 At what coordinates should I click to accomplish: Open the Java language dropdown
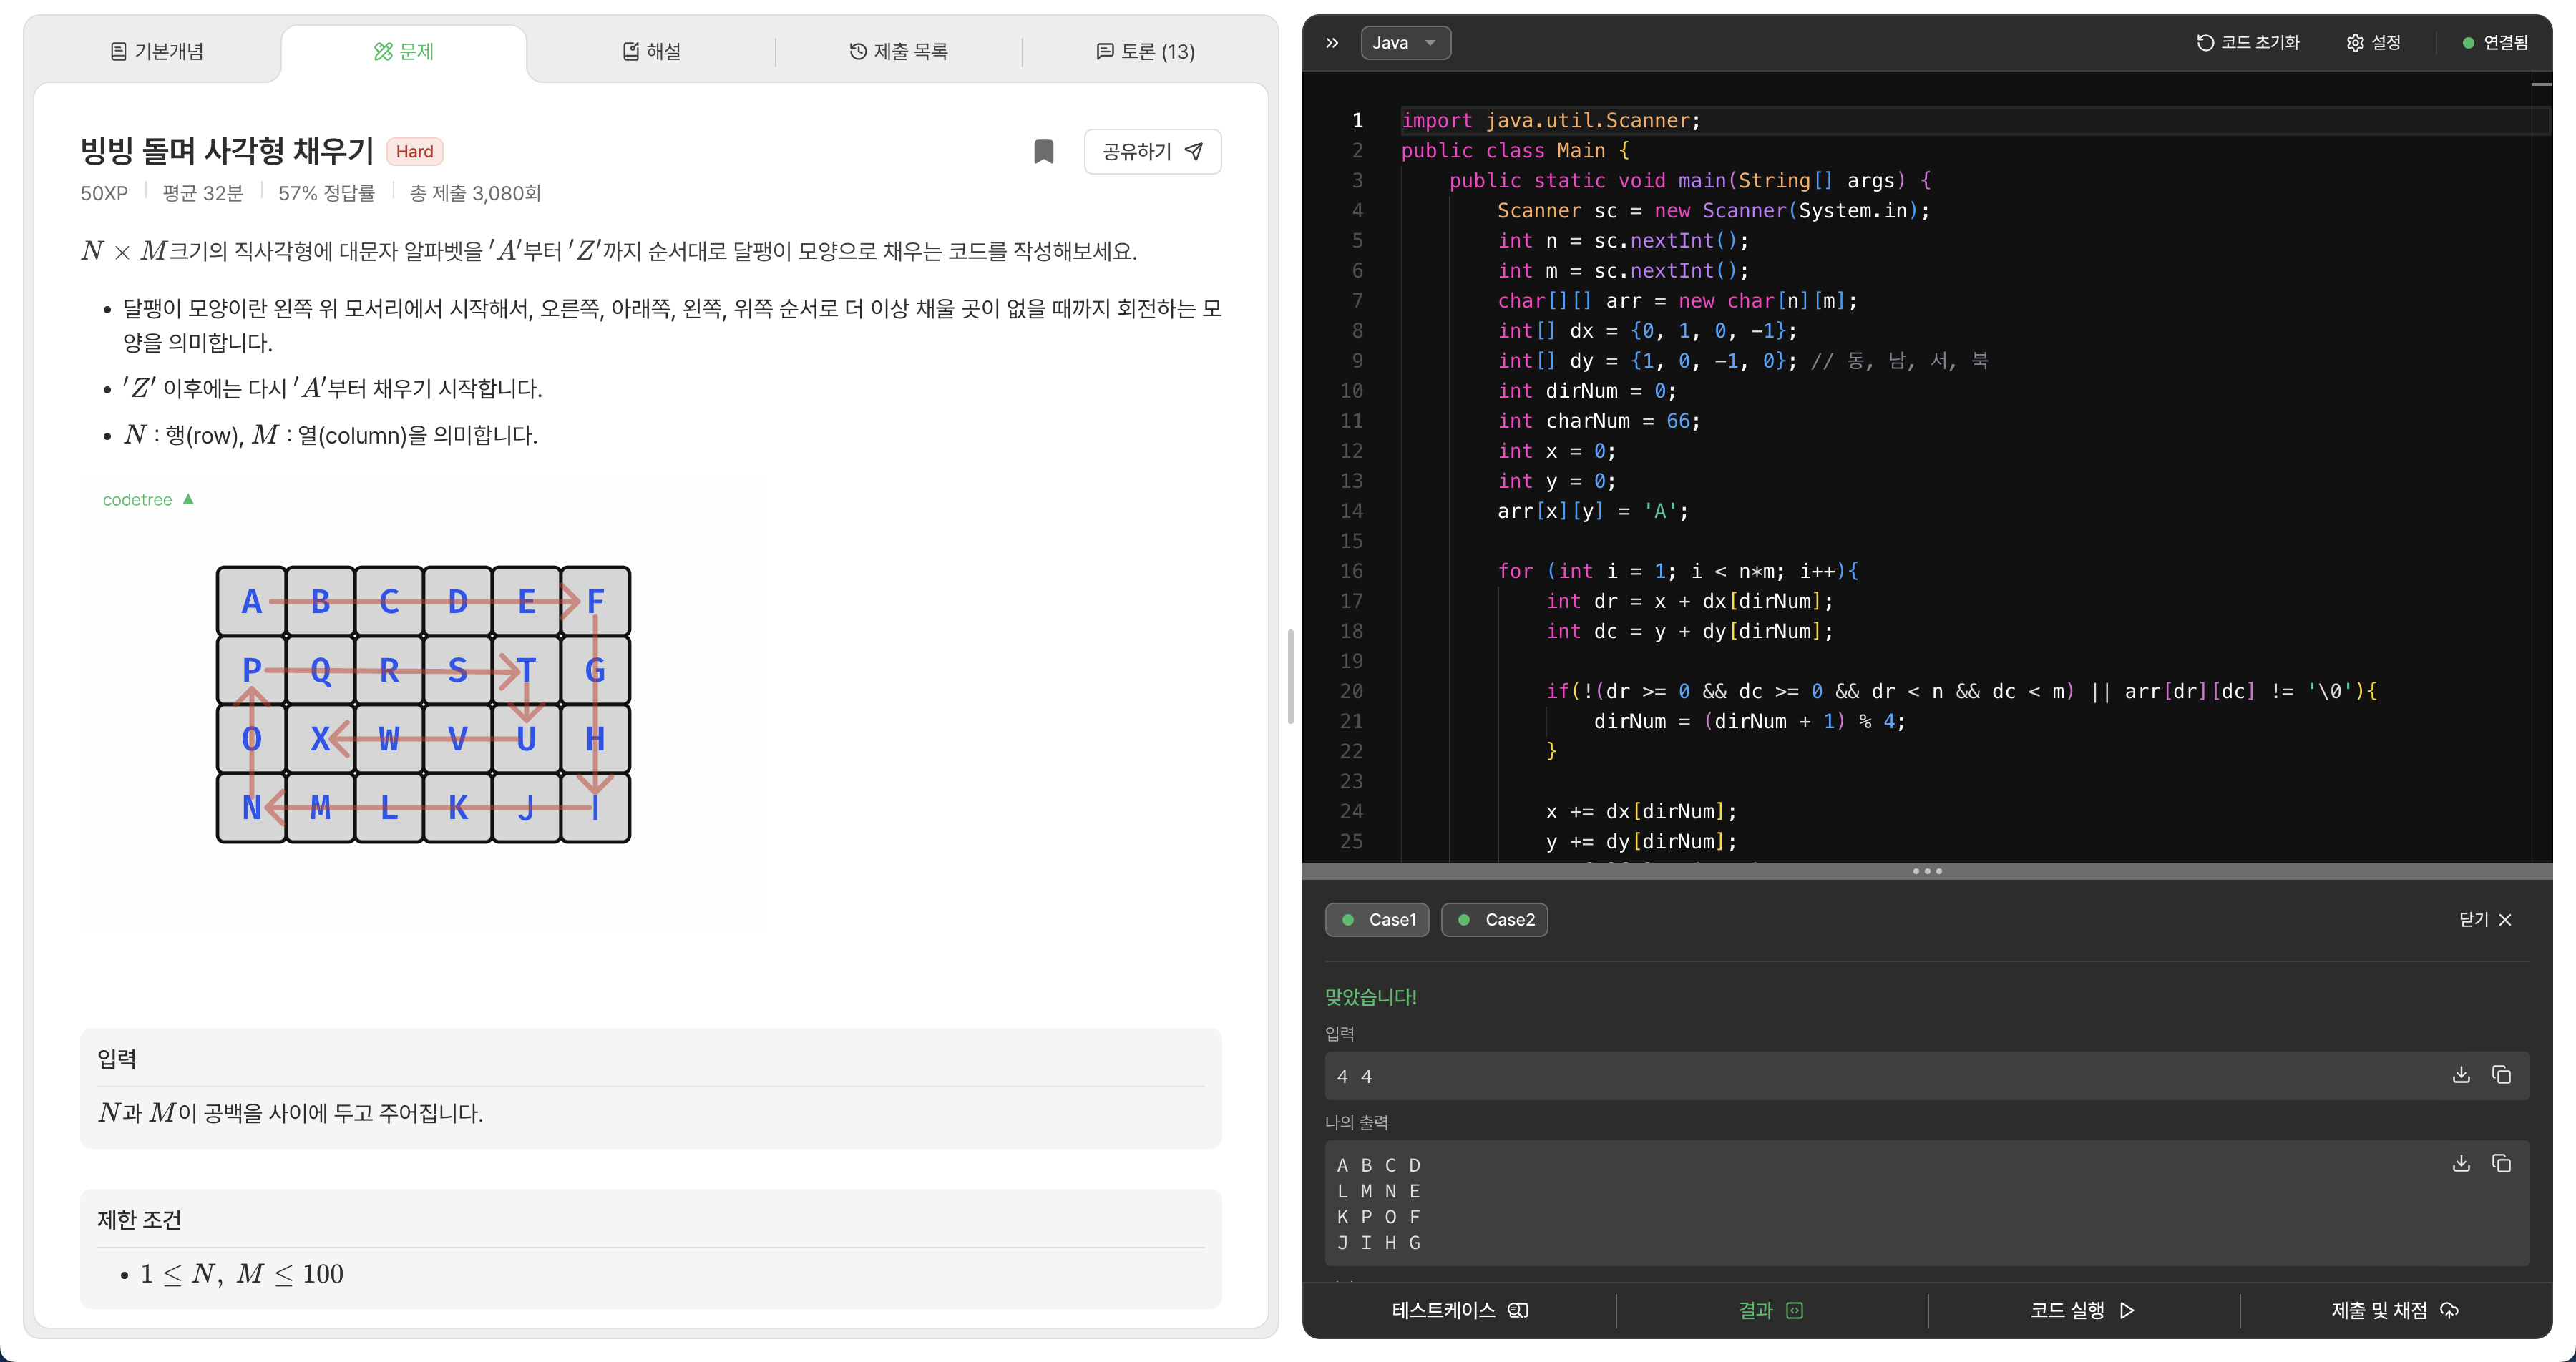[1405, 43]
